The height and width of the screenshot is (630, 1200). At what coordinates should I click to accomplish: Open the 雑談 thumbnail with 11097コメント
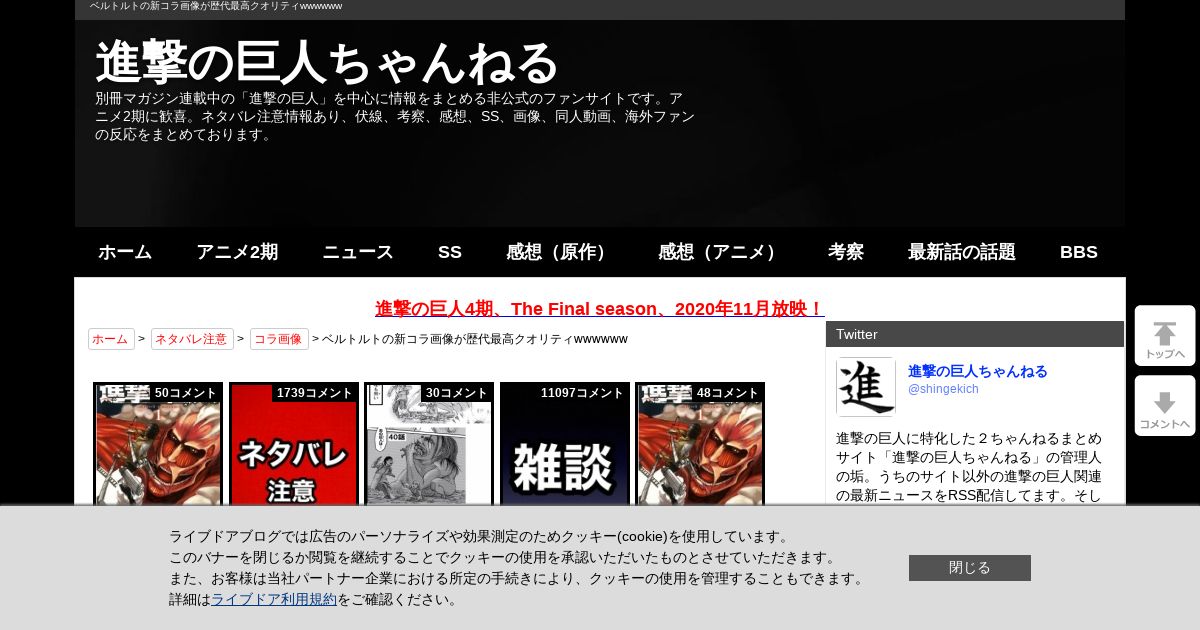[x=565, y=444]
